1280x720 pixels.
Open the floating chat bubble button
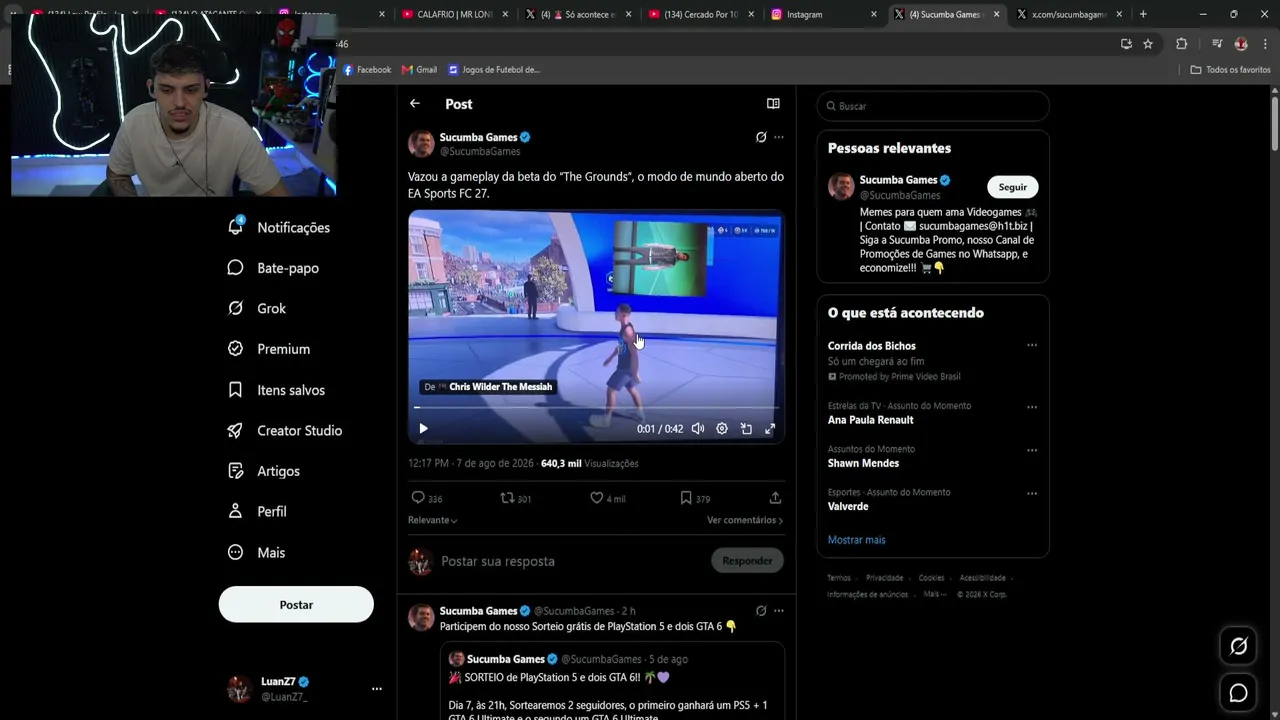click(1238, 693)
